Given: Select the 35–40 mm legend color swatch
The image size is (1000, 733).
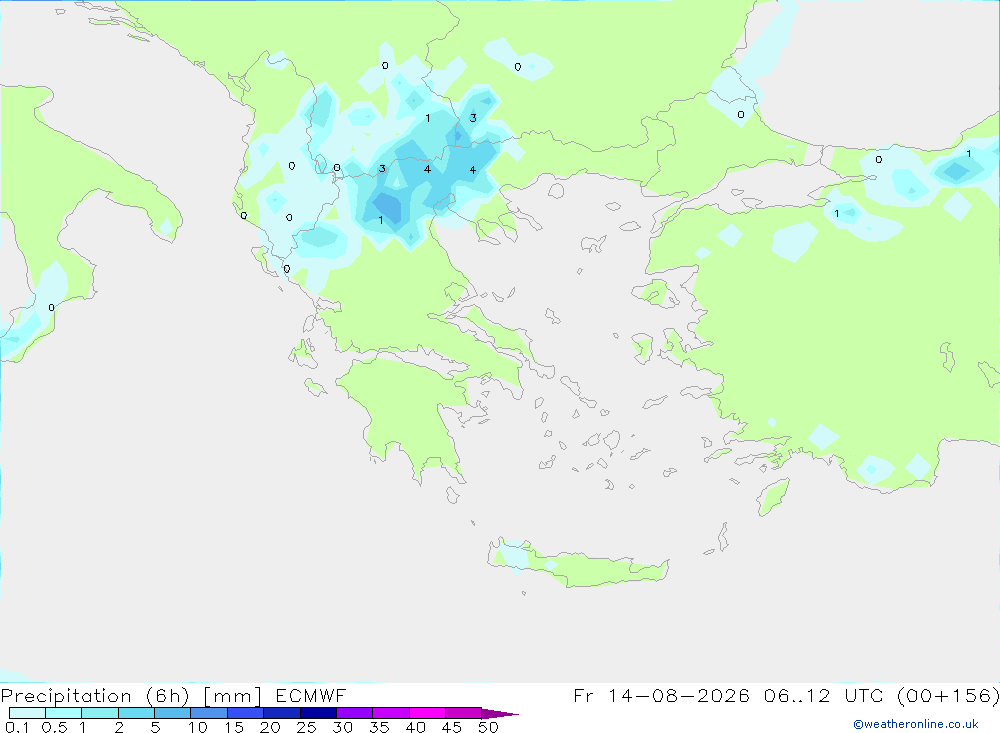Looking at the screenshot, I should pyautogui.click(x=390, y=713).
